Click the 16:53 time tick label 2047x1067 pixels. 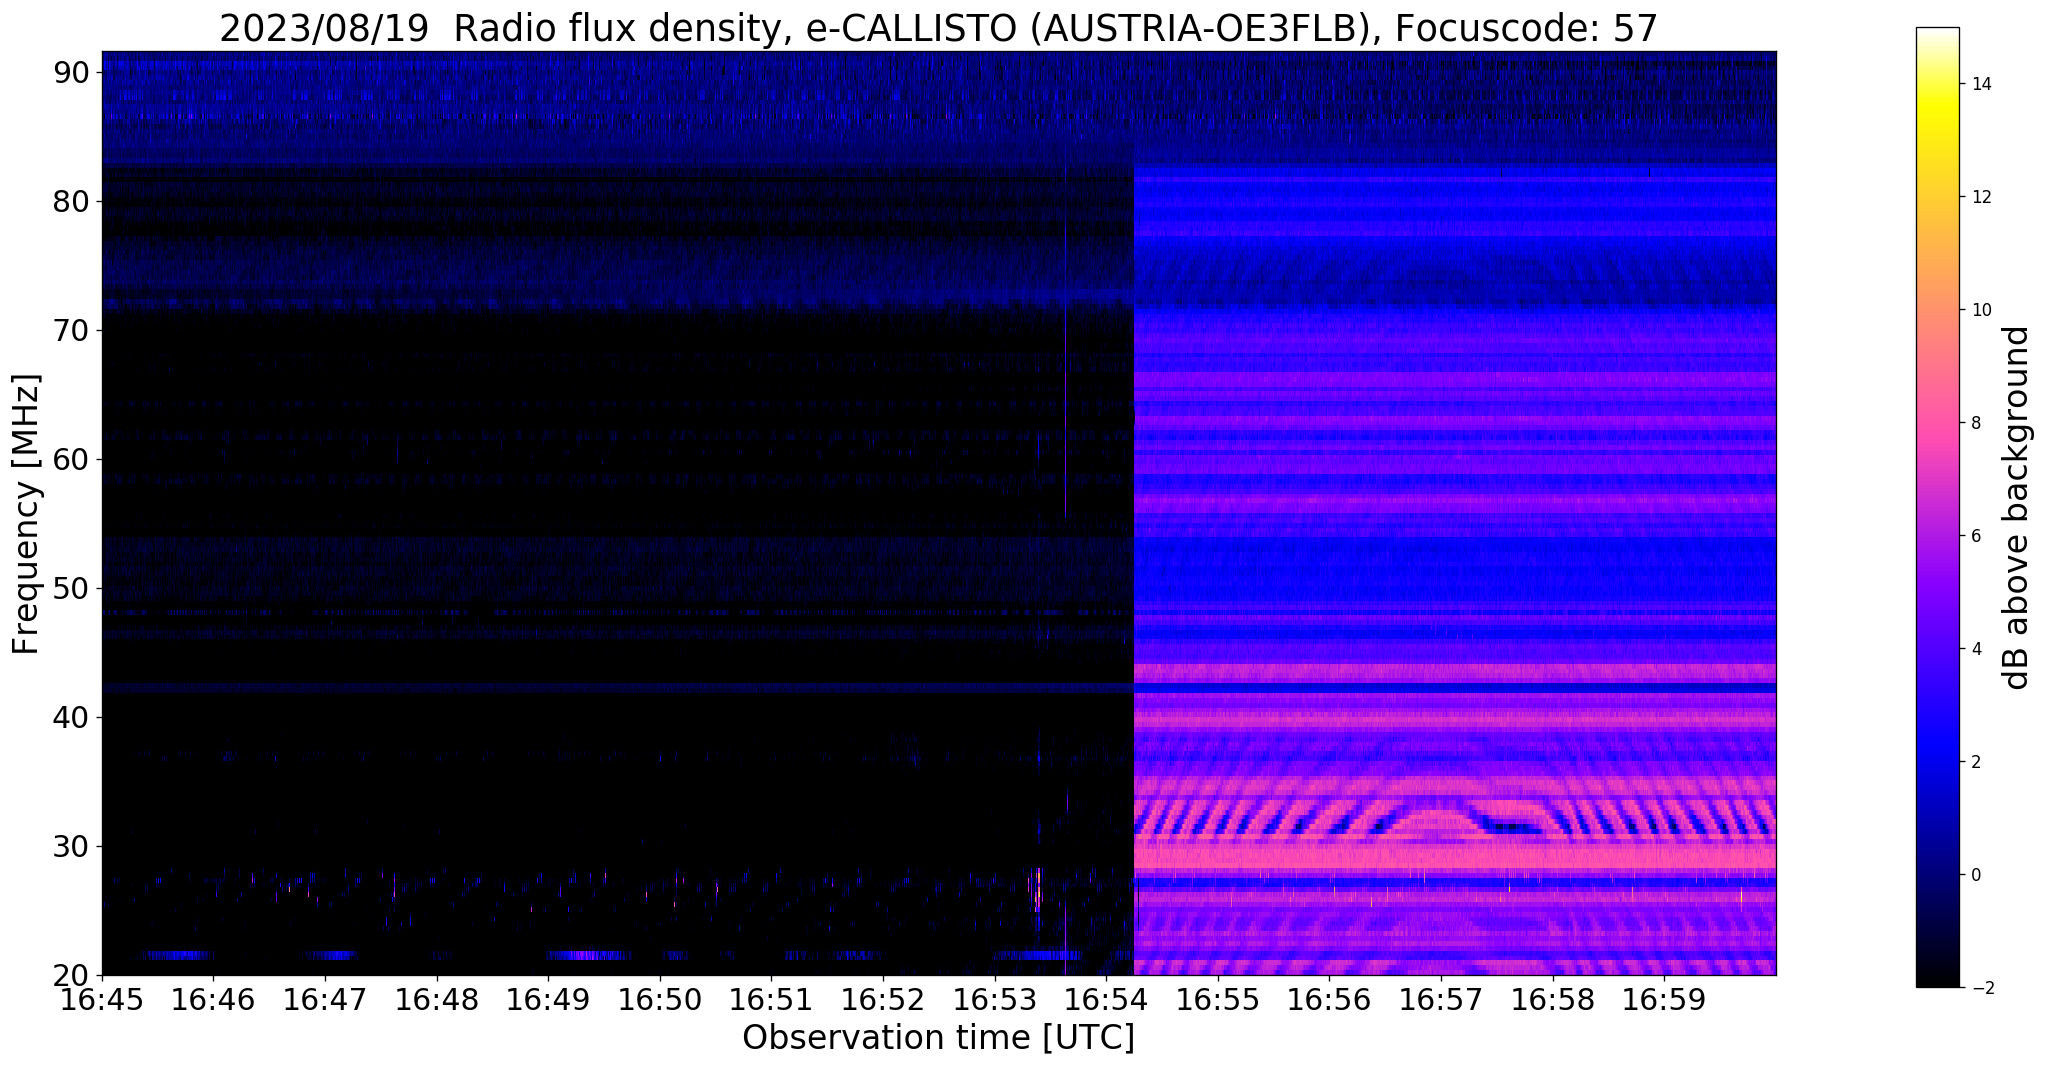click(995, 998)
